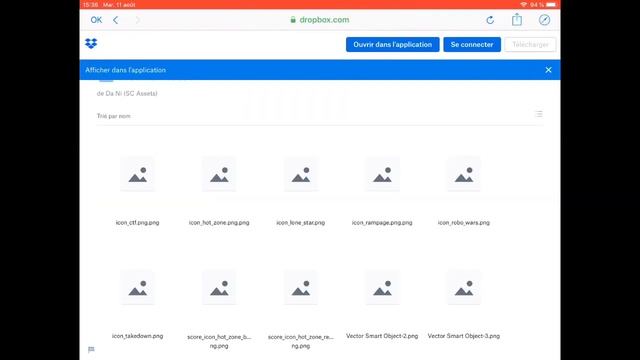Open icon_hot_zone.png.png thumbnail
This screenshot has width=640, height=360.
(219, 174)
